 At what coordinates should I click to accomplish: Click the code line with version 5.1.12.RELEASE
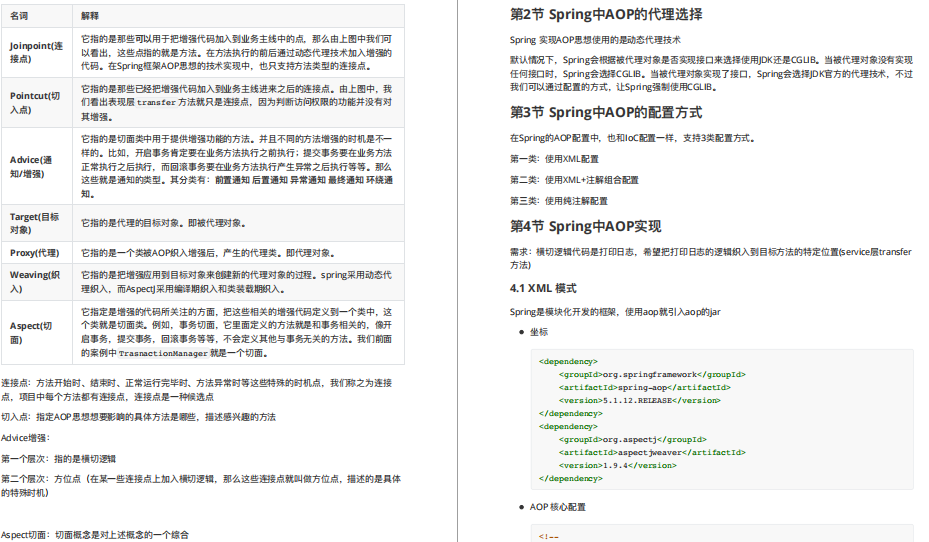[639, 400]
